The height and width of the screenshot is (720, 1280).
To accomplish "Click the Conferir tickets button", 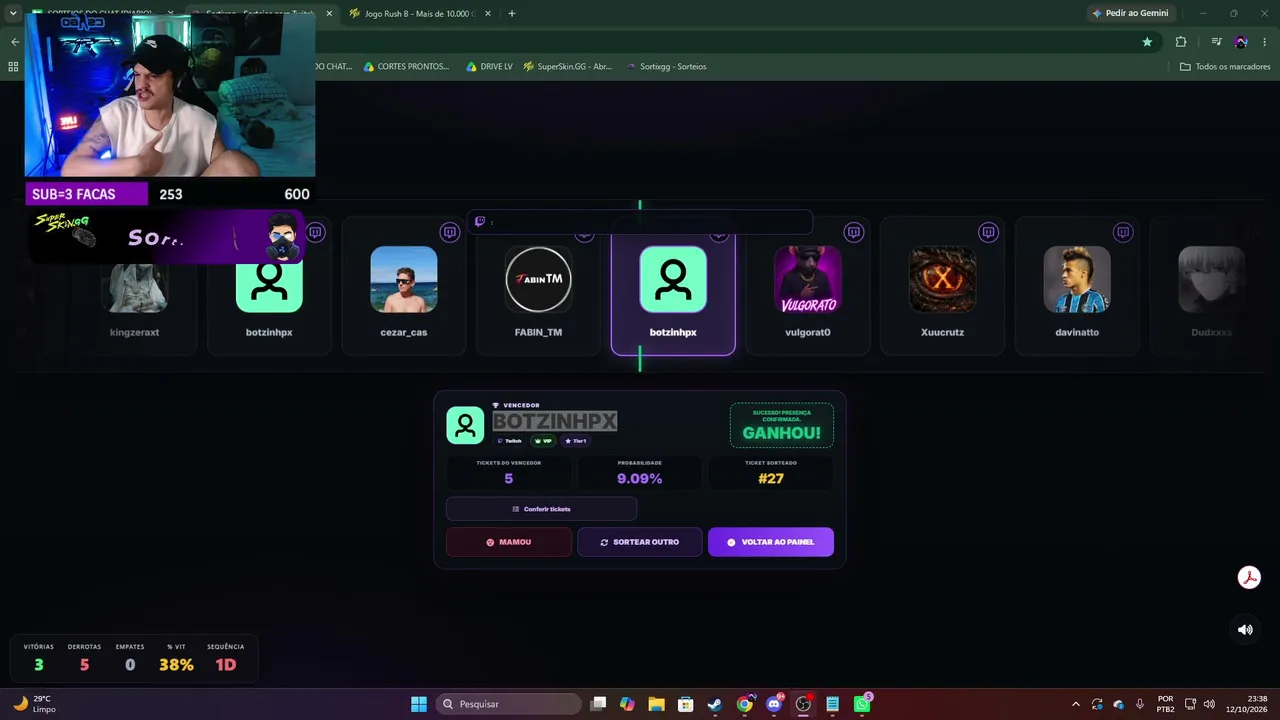I will pyautogui.click(x=541, y=509).
